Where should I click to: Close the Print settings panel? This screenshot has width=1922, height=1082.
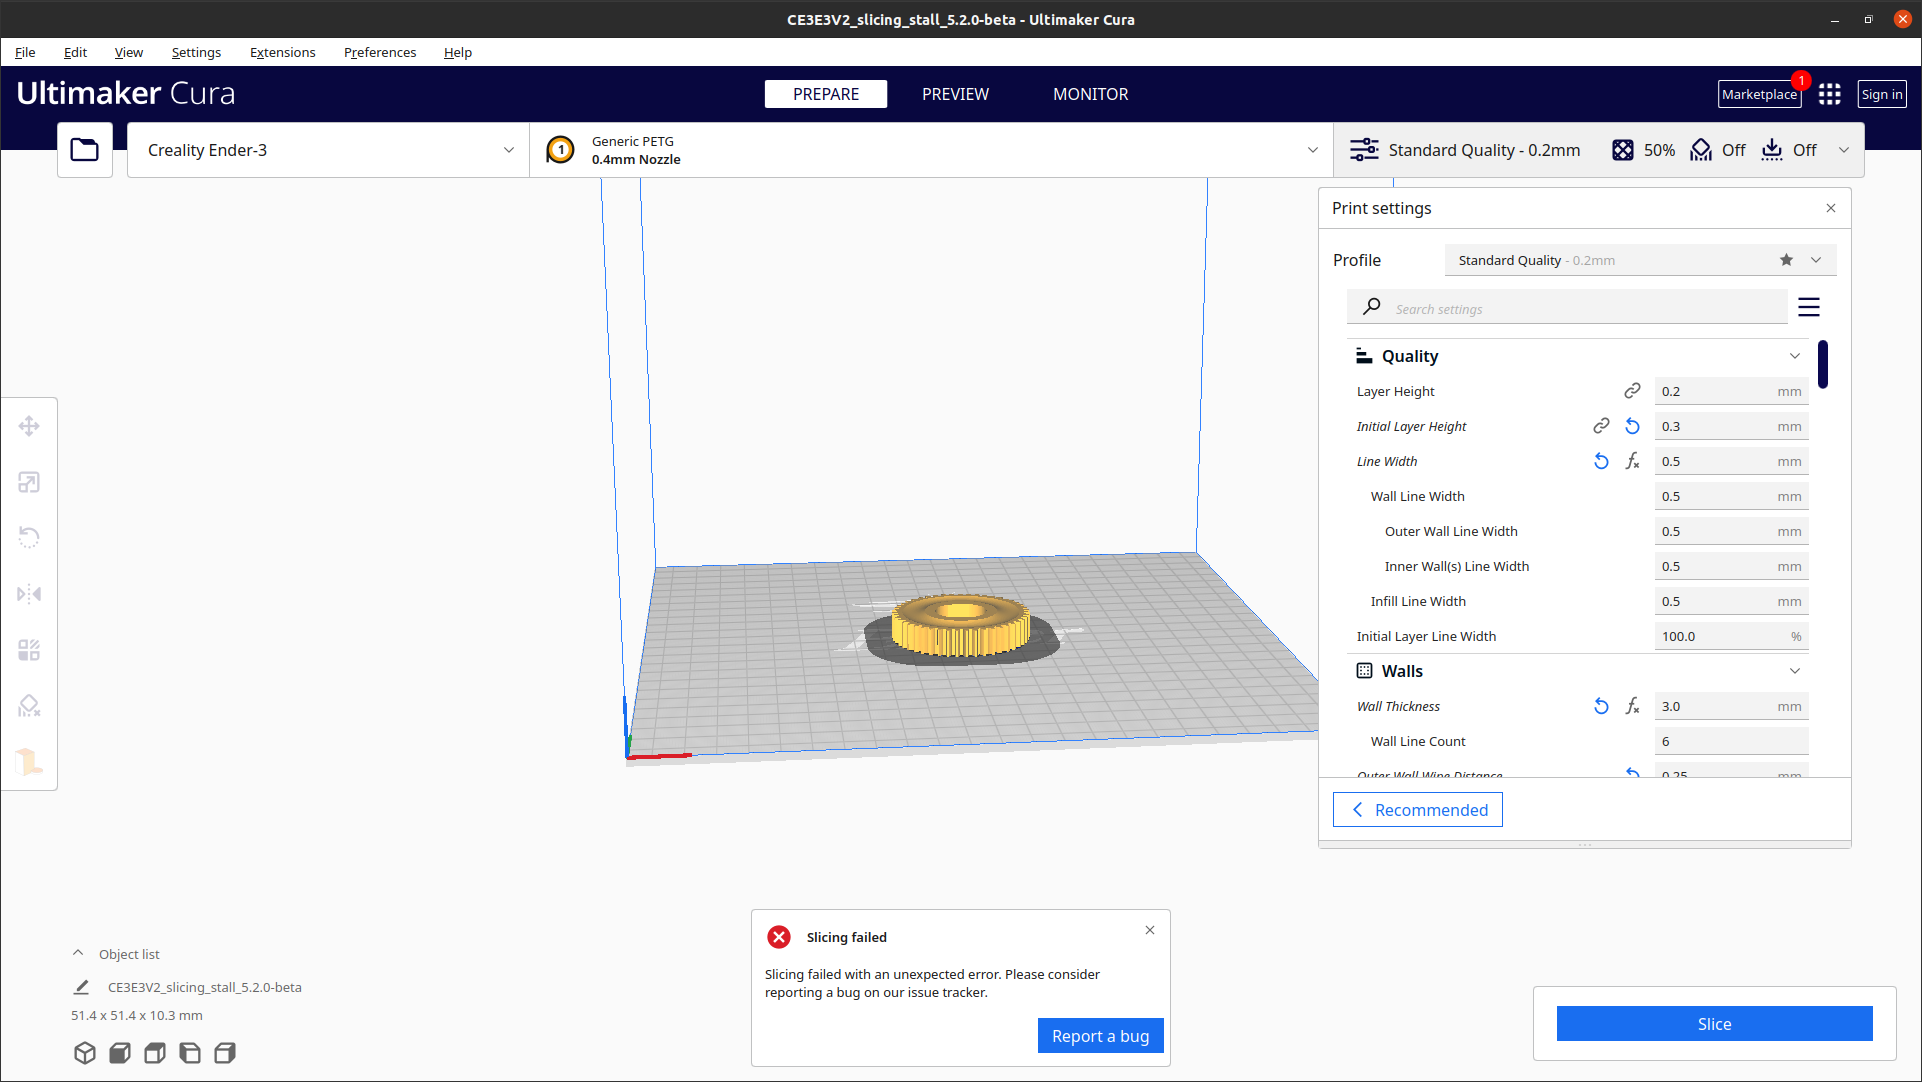[1831, 208]
